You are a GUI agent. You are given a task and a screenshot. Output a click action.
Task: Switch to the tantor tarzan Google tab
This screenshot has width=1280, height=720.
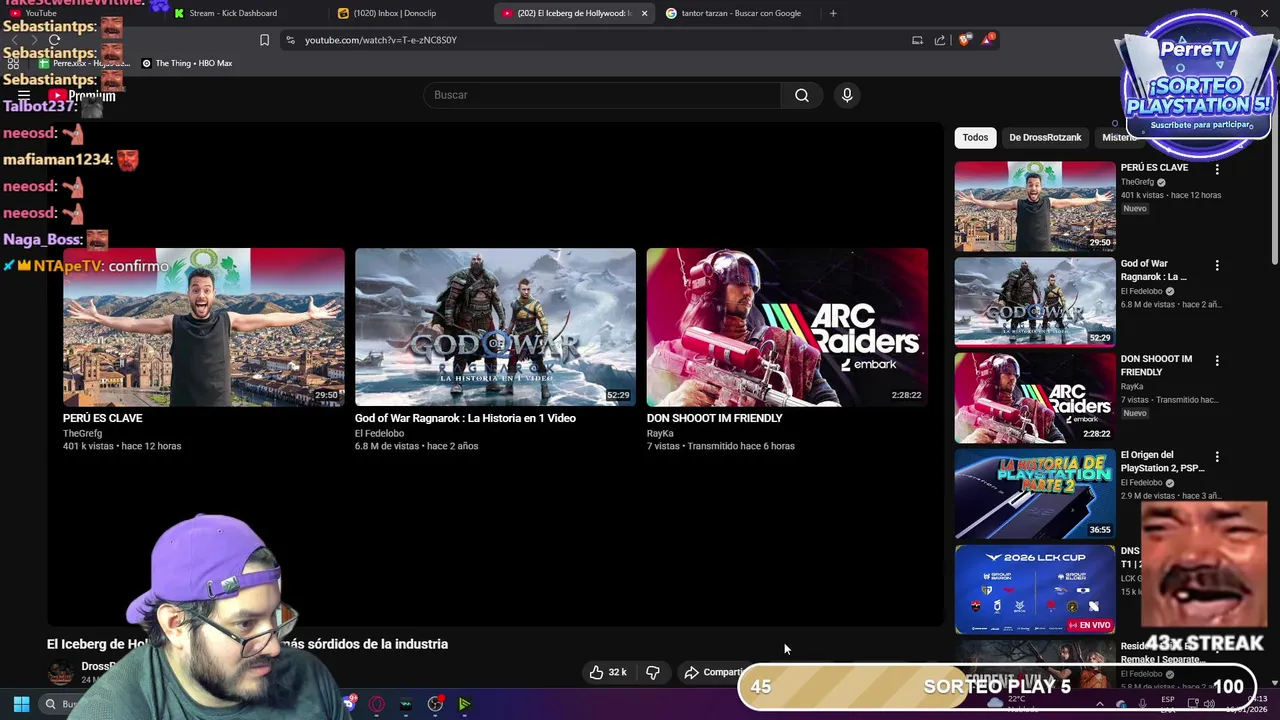[739, 13]
